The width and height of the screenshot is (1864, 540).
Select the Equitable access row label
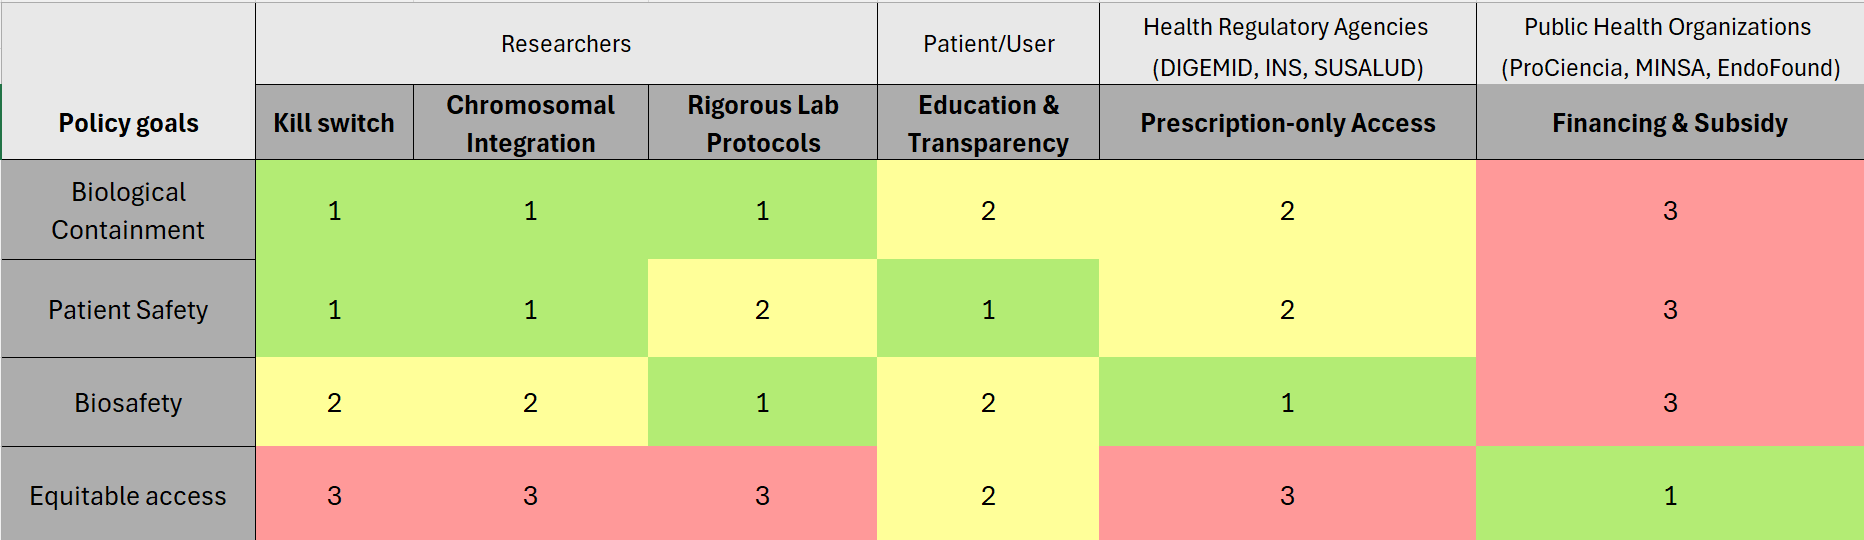[128, 495]
